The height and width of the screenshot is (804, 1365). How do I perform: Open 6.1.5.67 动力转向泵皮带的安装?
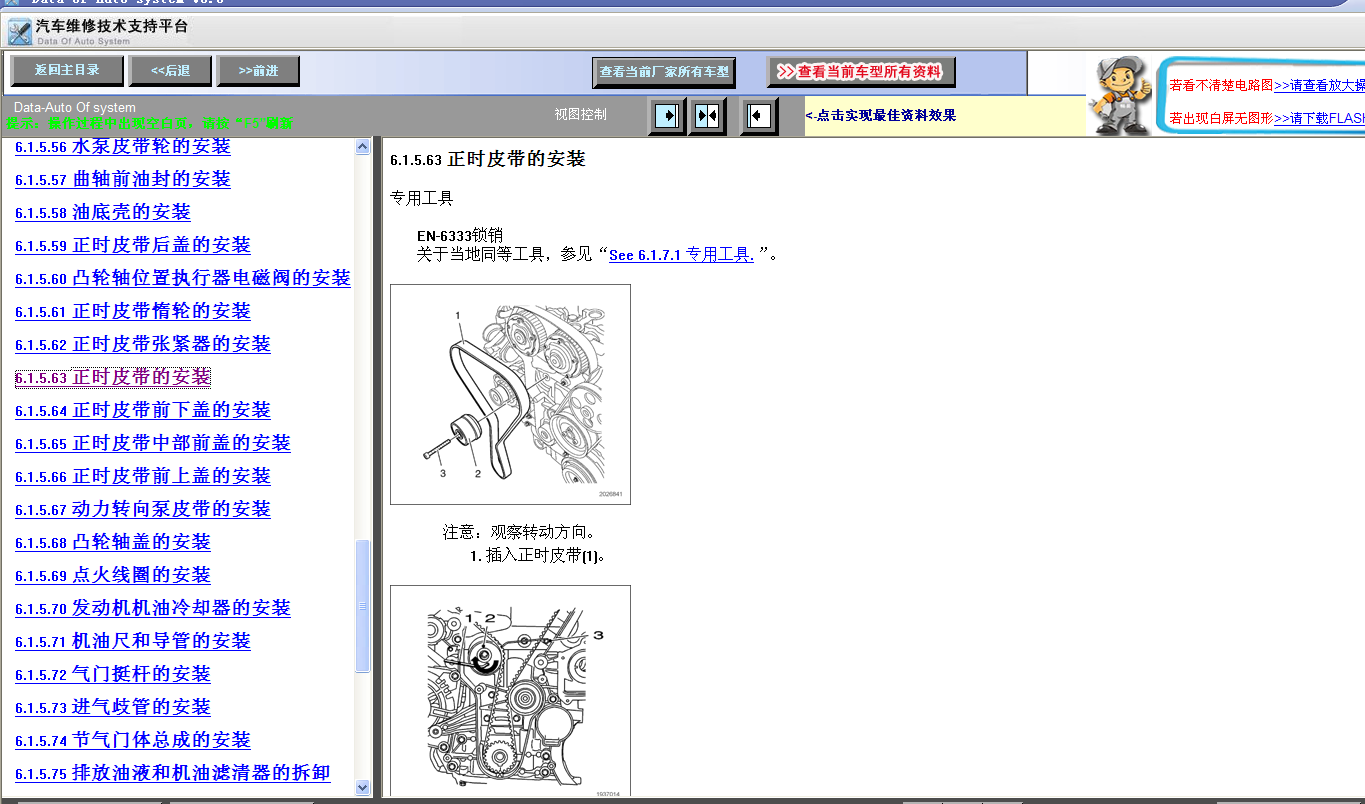tap(143, 509)
